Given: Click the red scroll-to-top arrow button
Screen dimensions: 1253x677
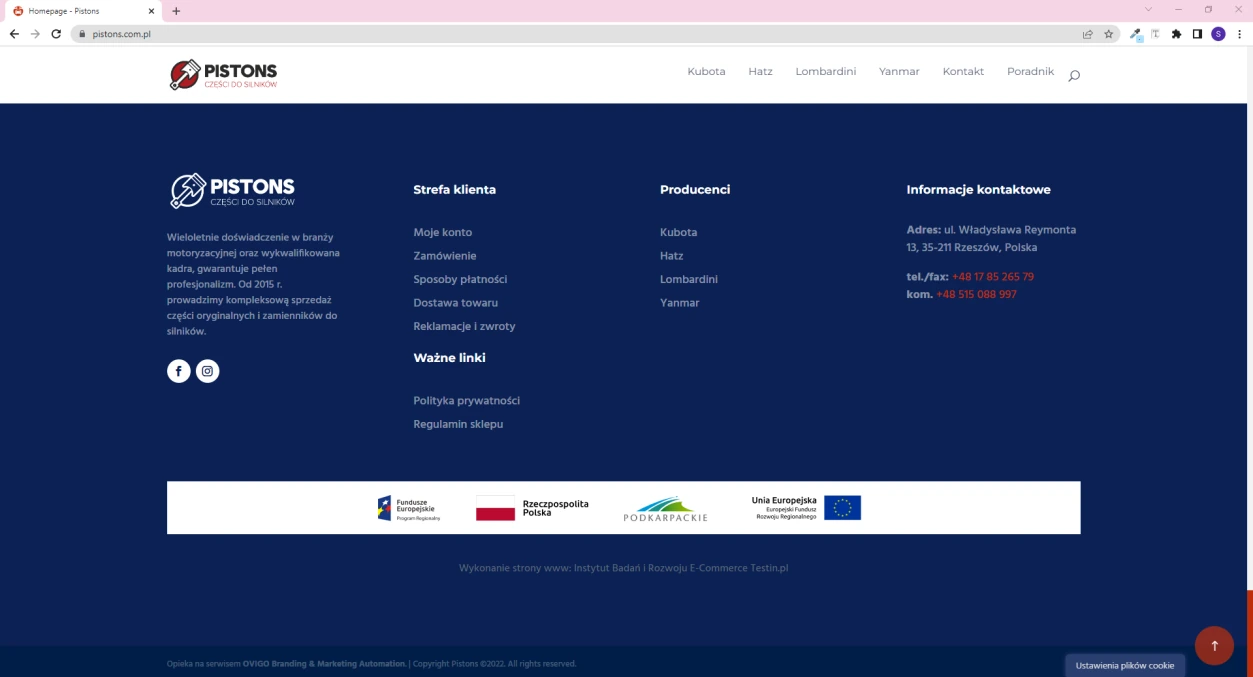Looking at the screenshot, I should (1214, 645).
